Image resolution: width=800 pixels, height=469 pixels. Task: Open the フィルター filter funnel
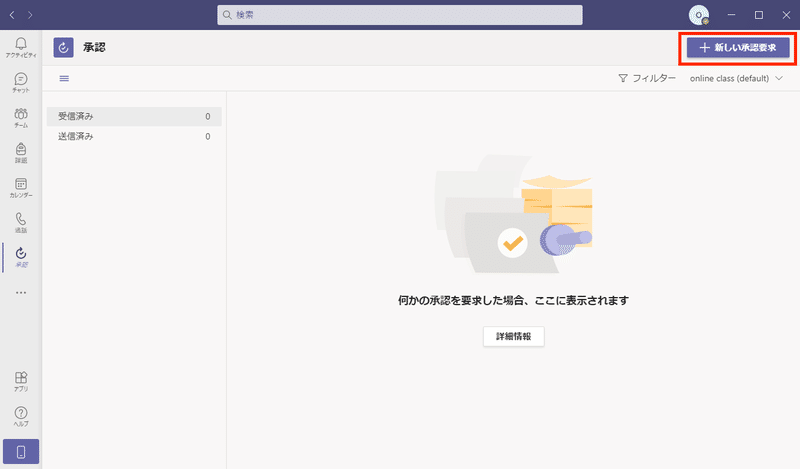647,78
